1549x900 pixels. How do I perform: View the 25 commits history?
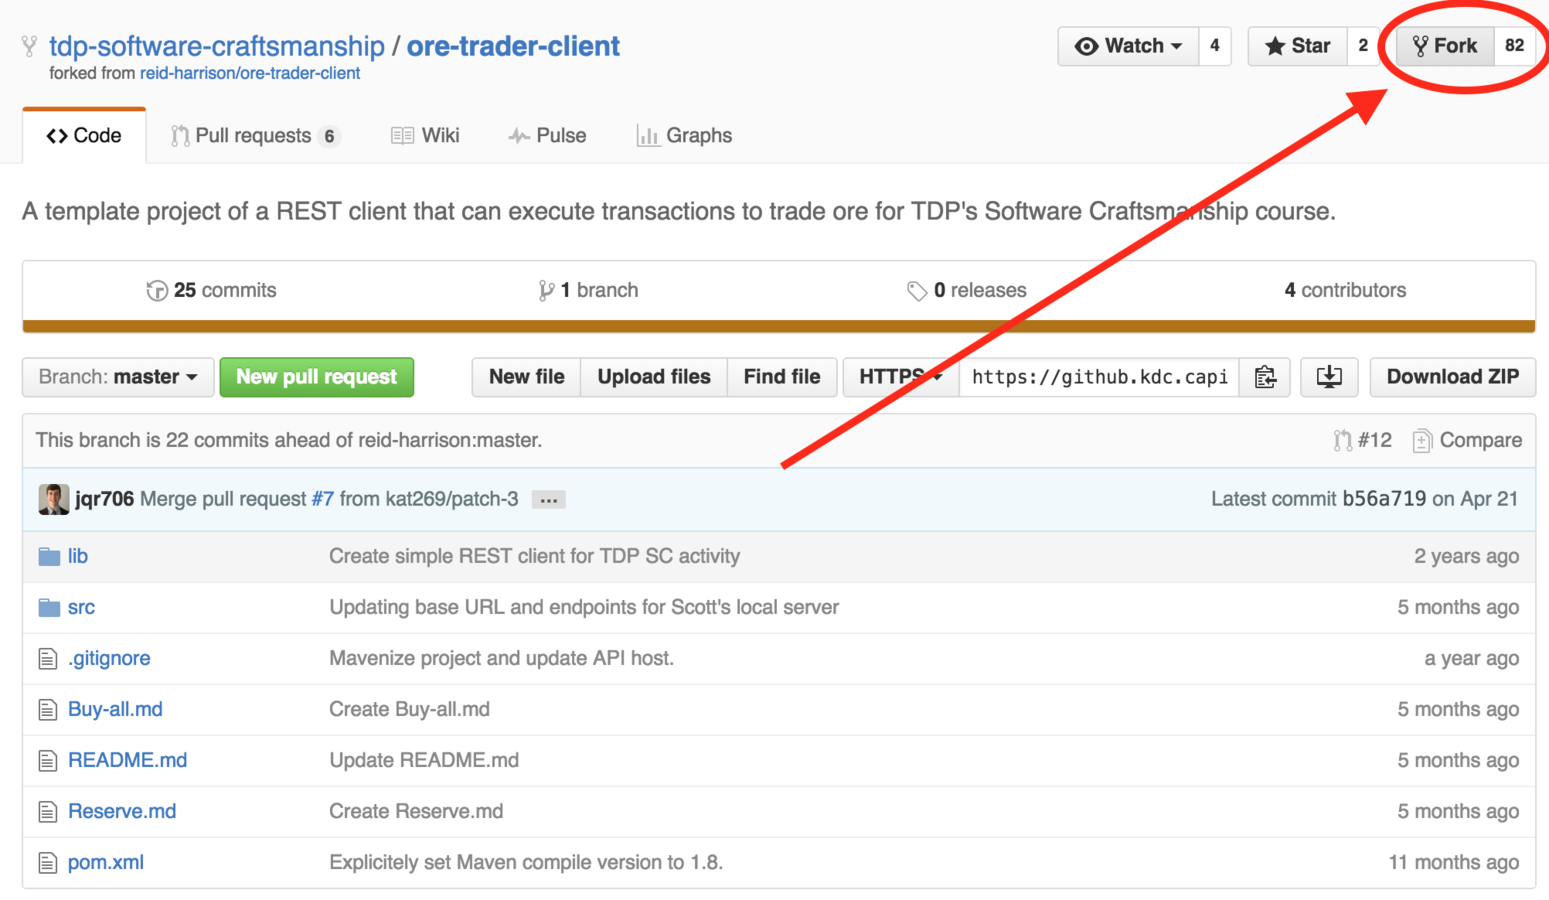pyautogui.click(x=211, y=290)
